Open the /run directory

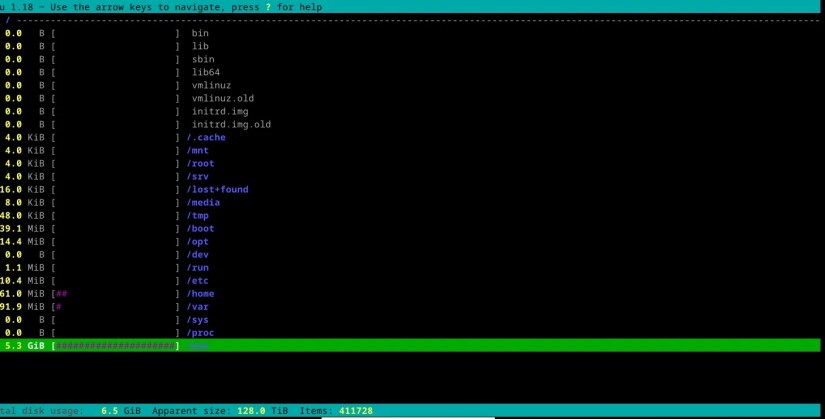198,268
